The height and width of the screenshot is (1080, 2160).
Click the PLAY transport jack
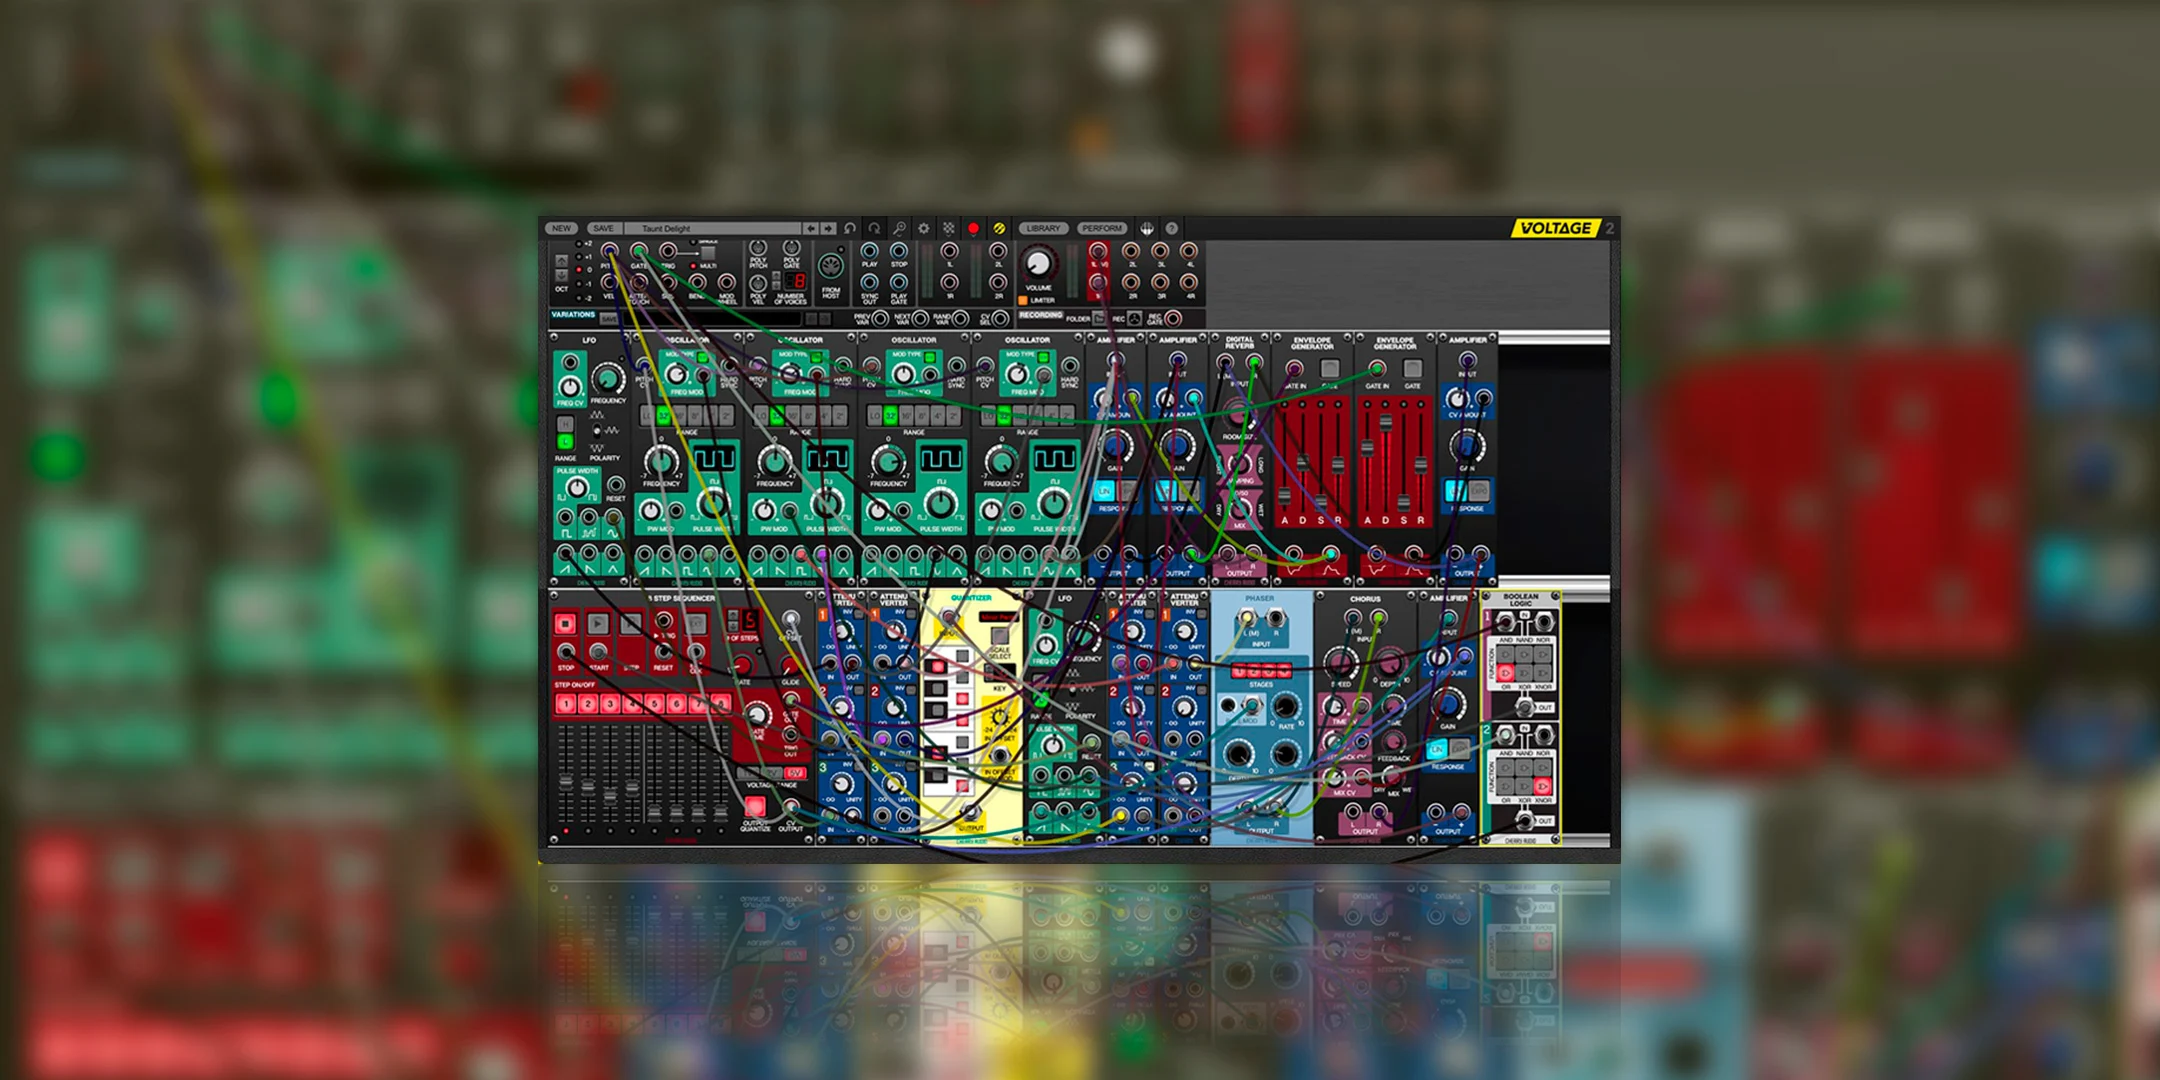click(869, 251)
